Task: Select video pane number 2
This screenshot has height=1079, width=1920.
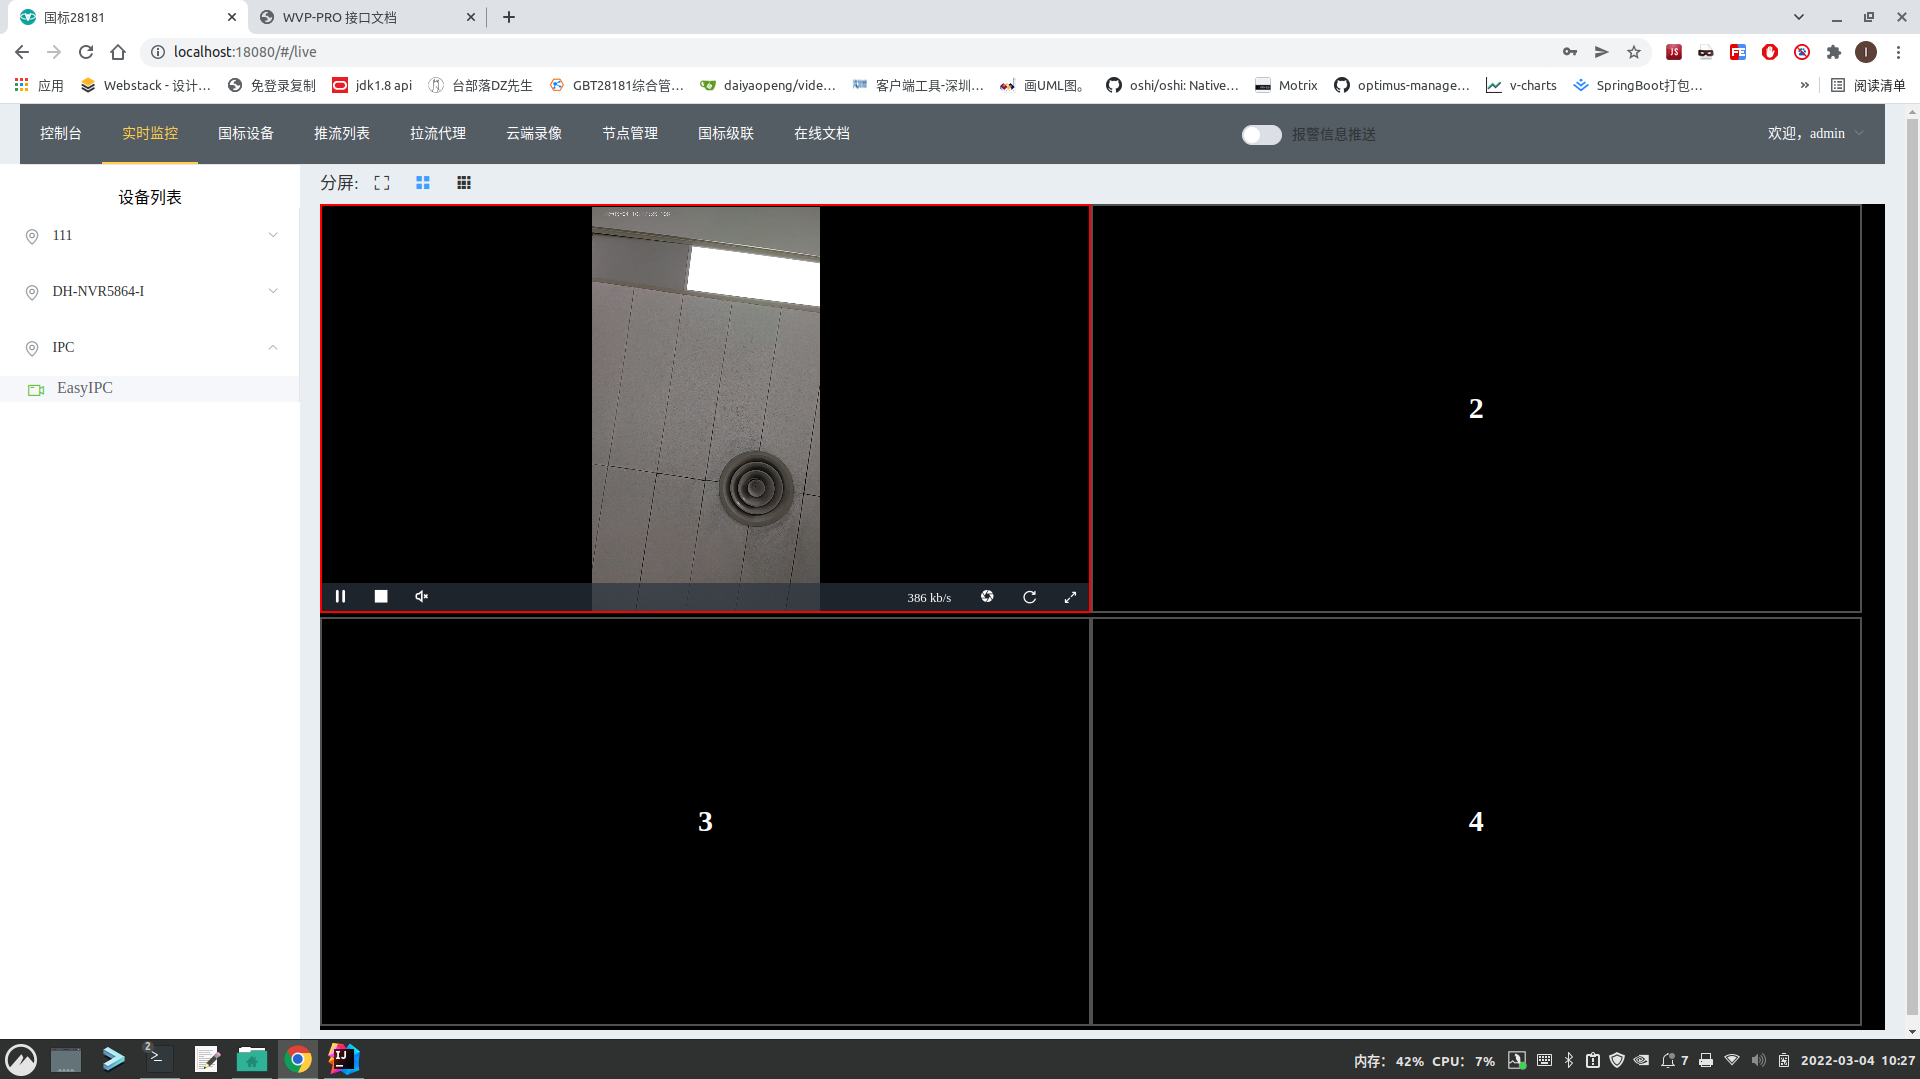Action: [1476, 409]
